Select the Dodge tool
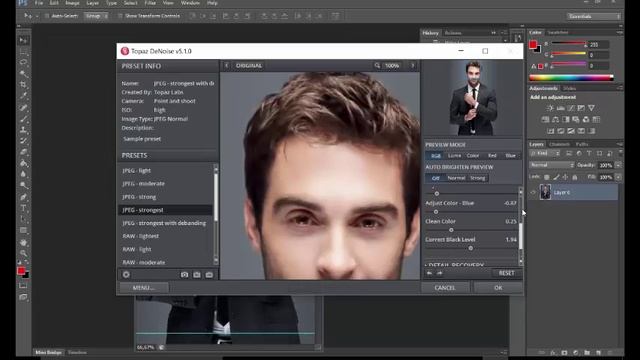 tap(23, 185)
